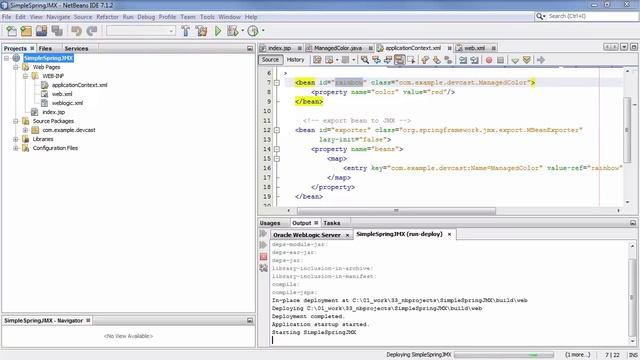Click the Stop Macro Recording icon
Viewport: 640px width, 360px height.
pos(500,60)
